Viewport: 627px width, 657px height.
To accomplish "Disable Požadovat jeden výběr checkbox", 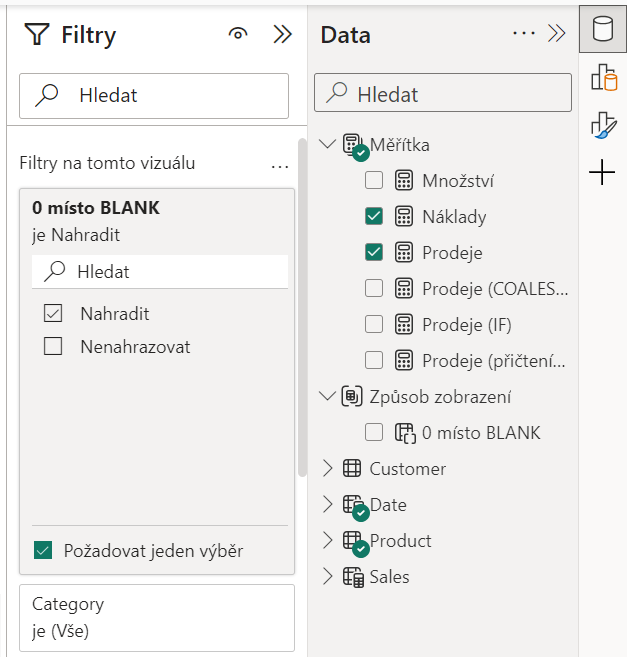I will point(43,551).
